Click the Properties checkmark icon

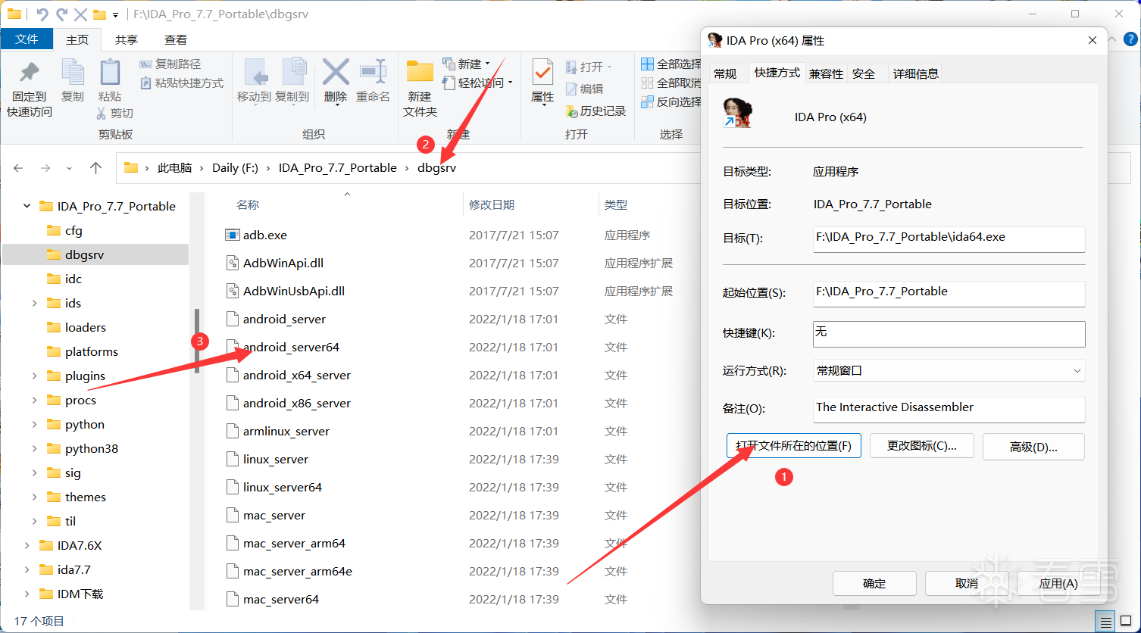click(x=543, y=73)
